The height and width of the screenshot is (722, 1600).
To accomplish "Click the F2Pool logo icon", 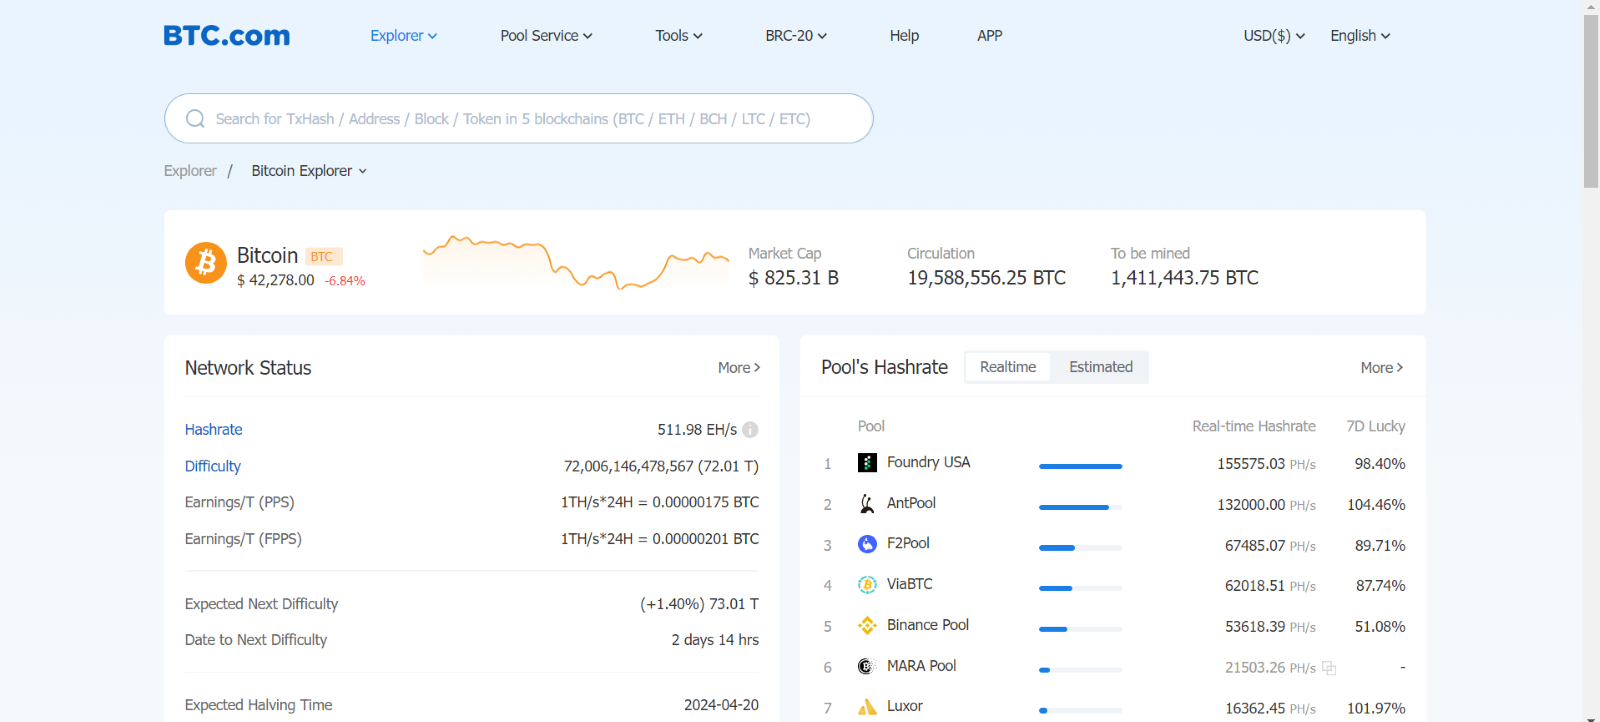I will (867, 544).
